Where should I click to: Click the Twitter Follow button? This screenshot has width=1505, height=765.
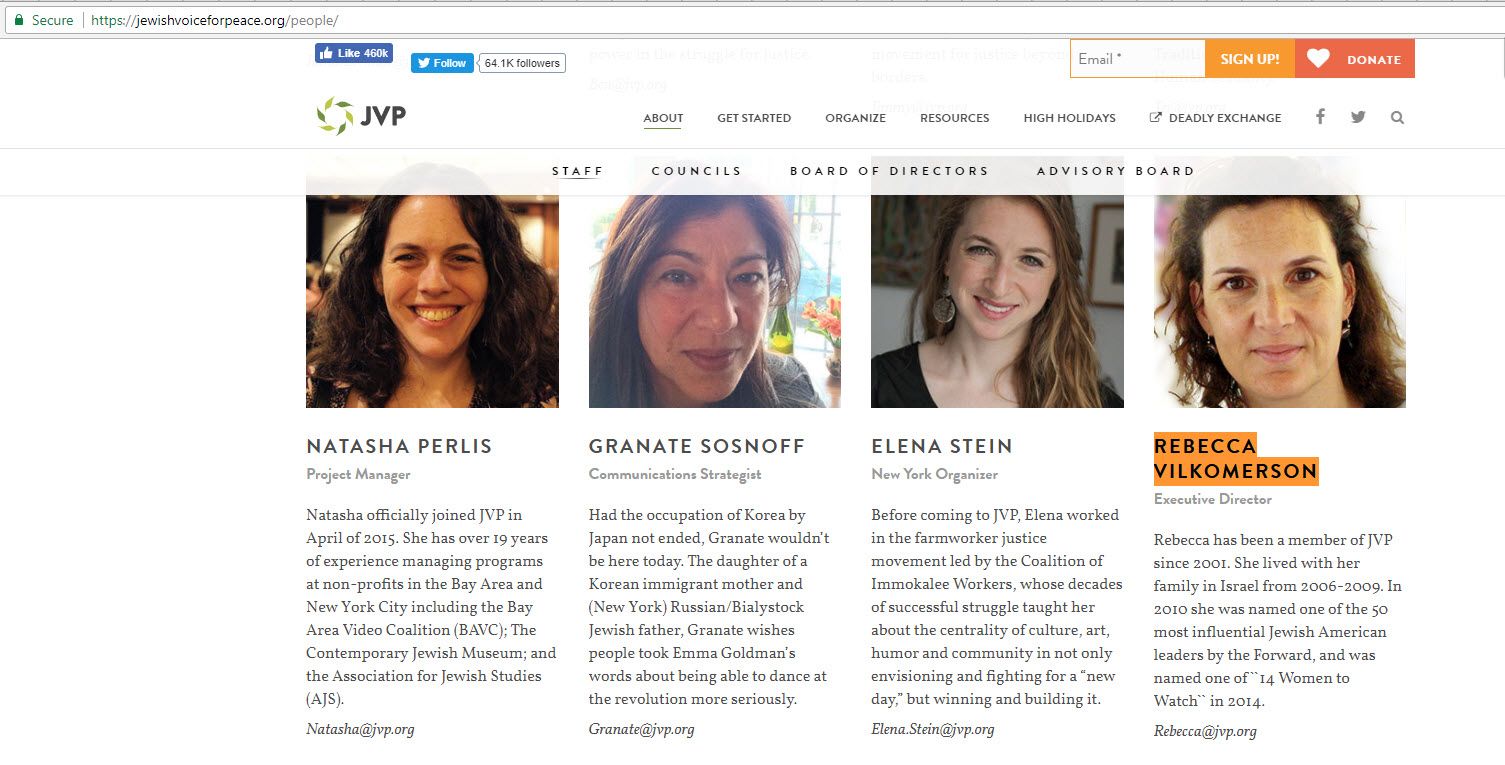[x=442, y=63]
